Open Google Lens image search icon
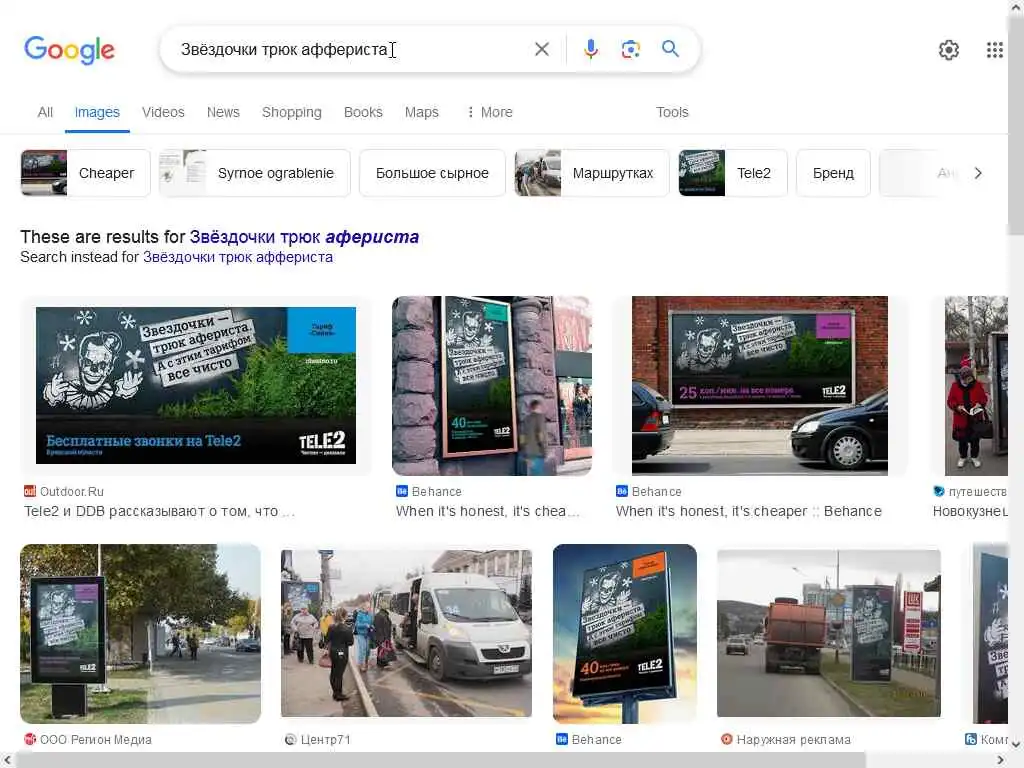Image resolution: width=1024 pixels, height=768 pixels. coord(630,49)
